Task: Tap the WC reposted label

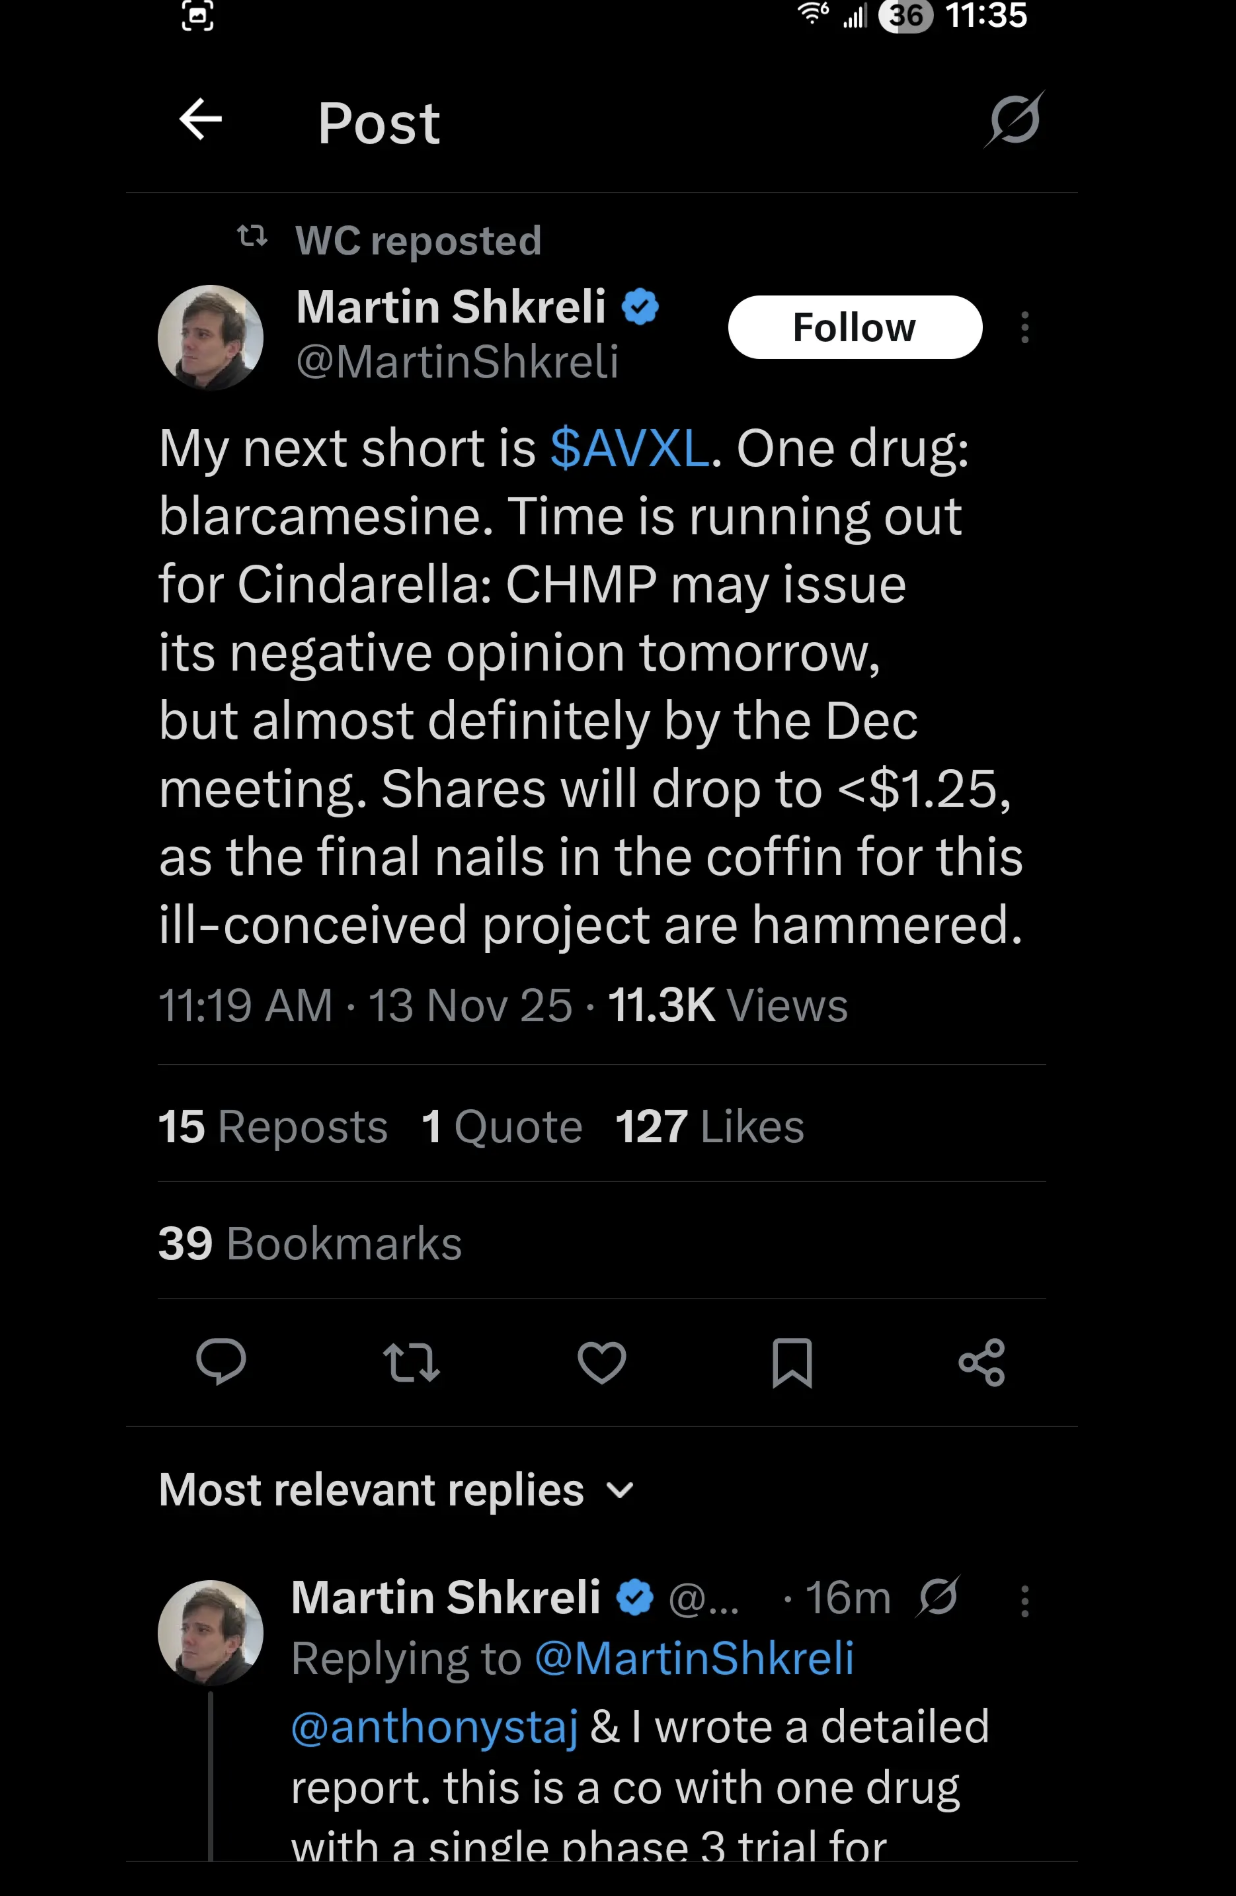Action: pos(418,241)
